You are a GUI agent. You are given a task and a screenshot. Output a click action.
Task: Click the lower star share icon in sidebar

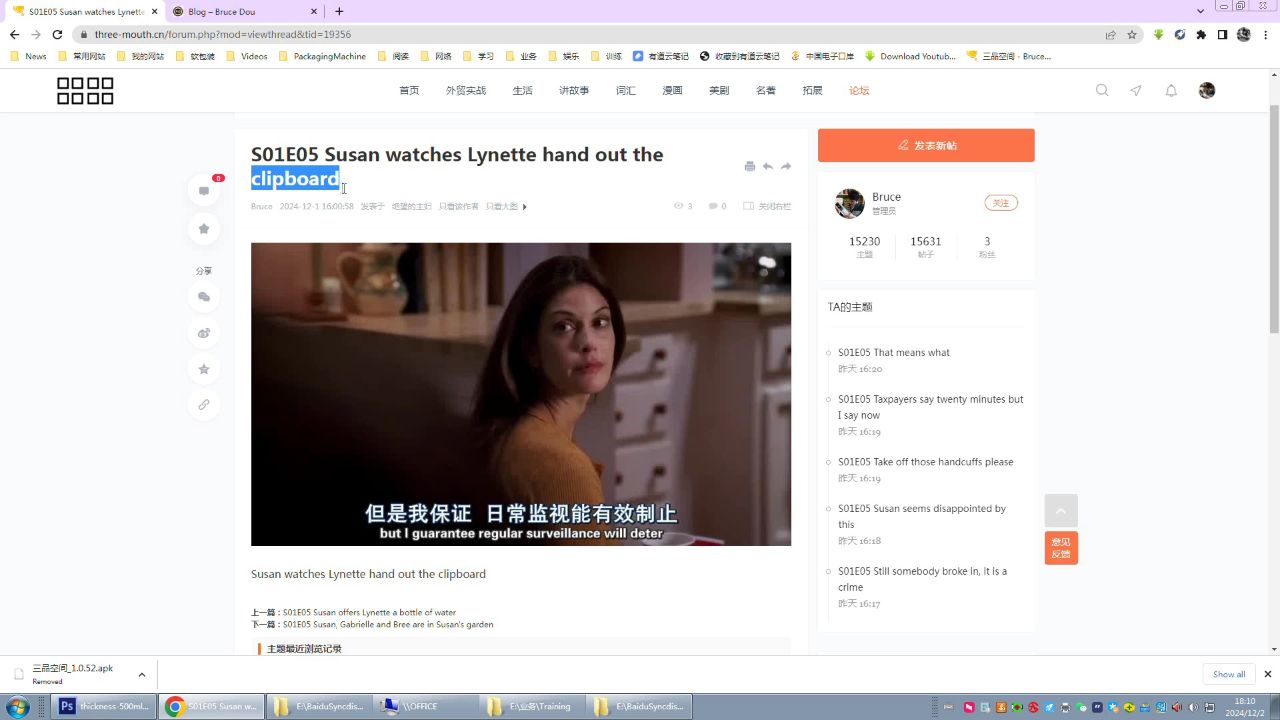(x=204, y=369)
